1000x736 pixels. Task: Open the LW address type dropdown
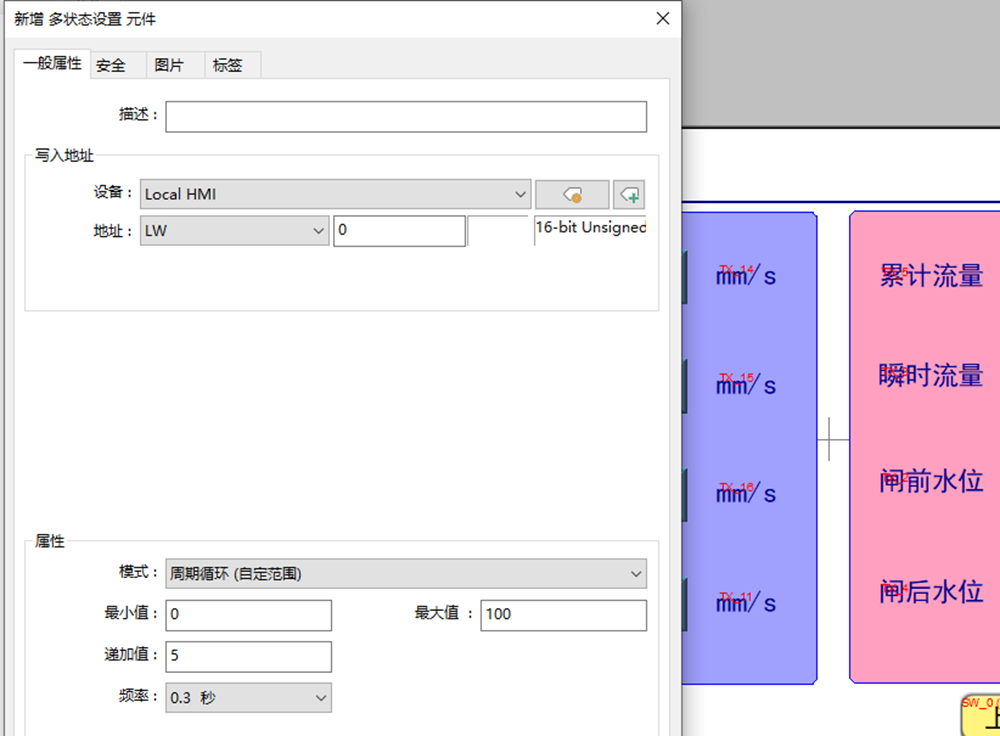point(235,231)
